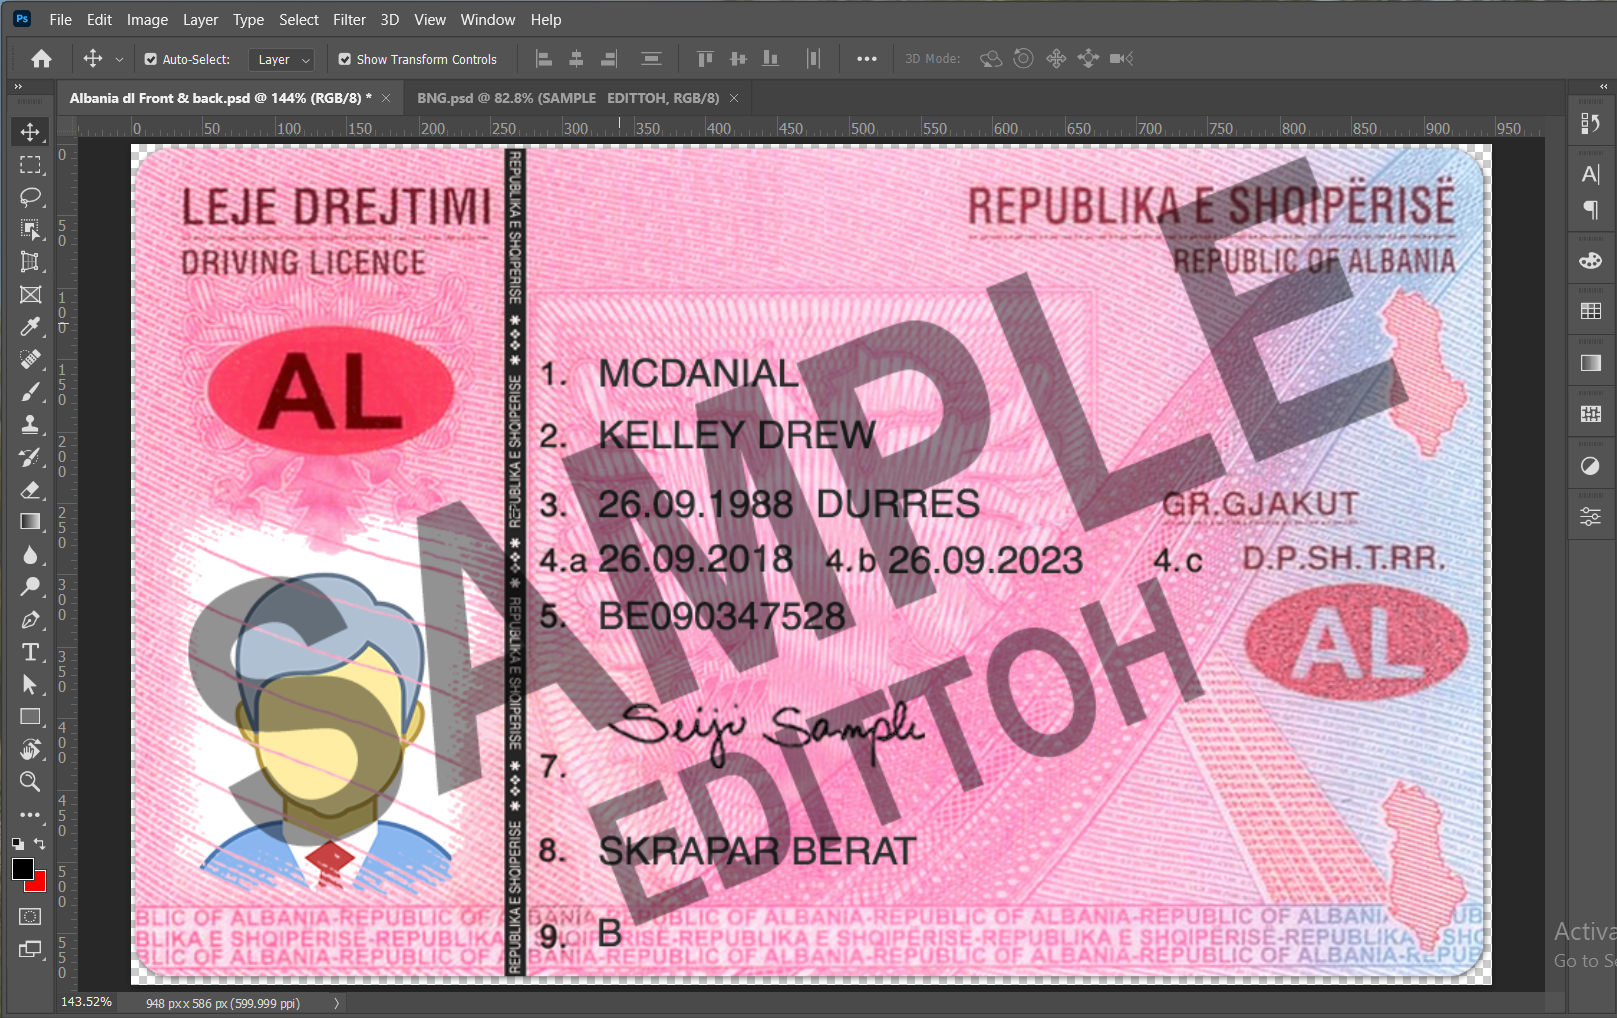Click align horizontal centers button
Screen dimensions: 1617x1018
point(576,59)
